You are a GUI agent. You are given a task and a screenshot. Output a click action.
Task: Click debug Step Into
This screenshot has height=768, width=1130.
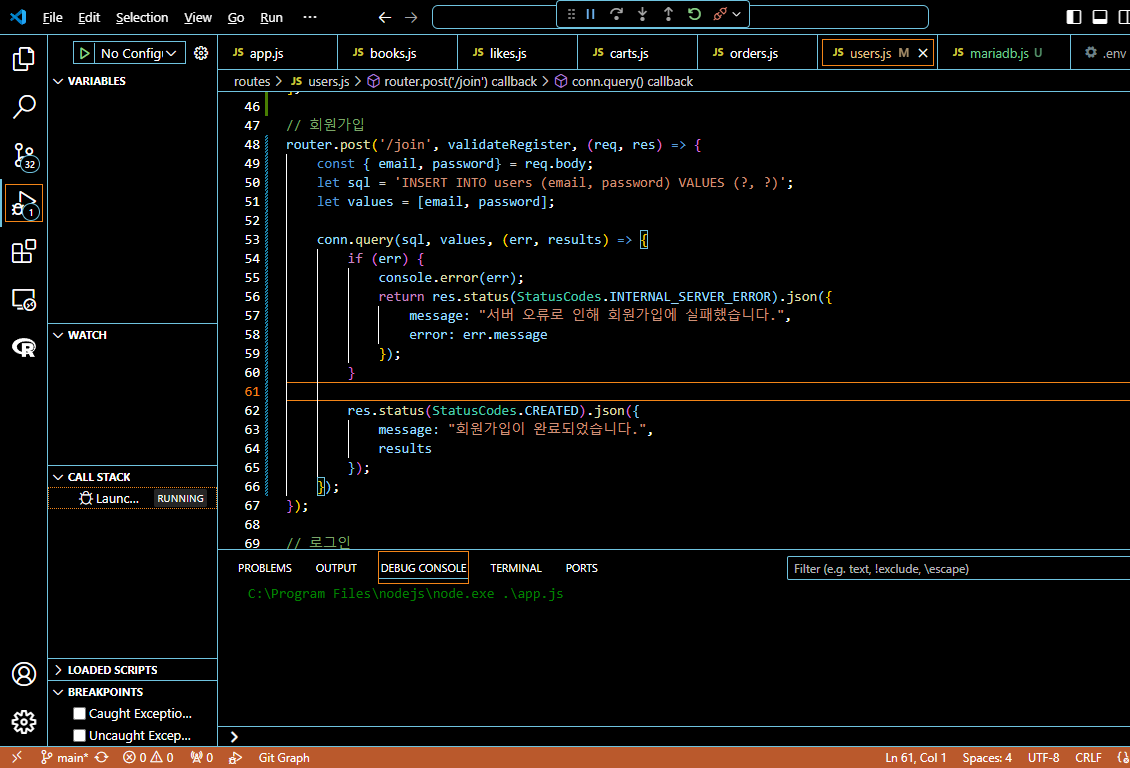coord(642,14)
